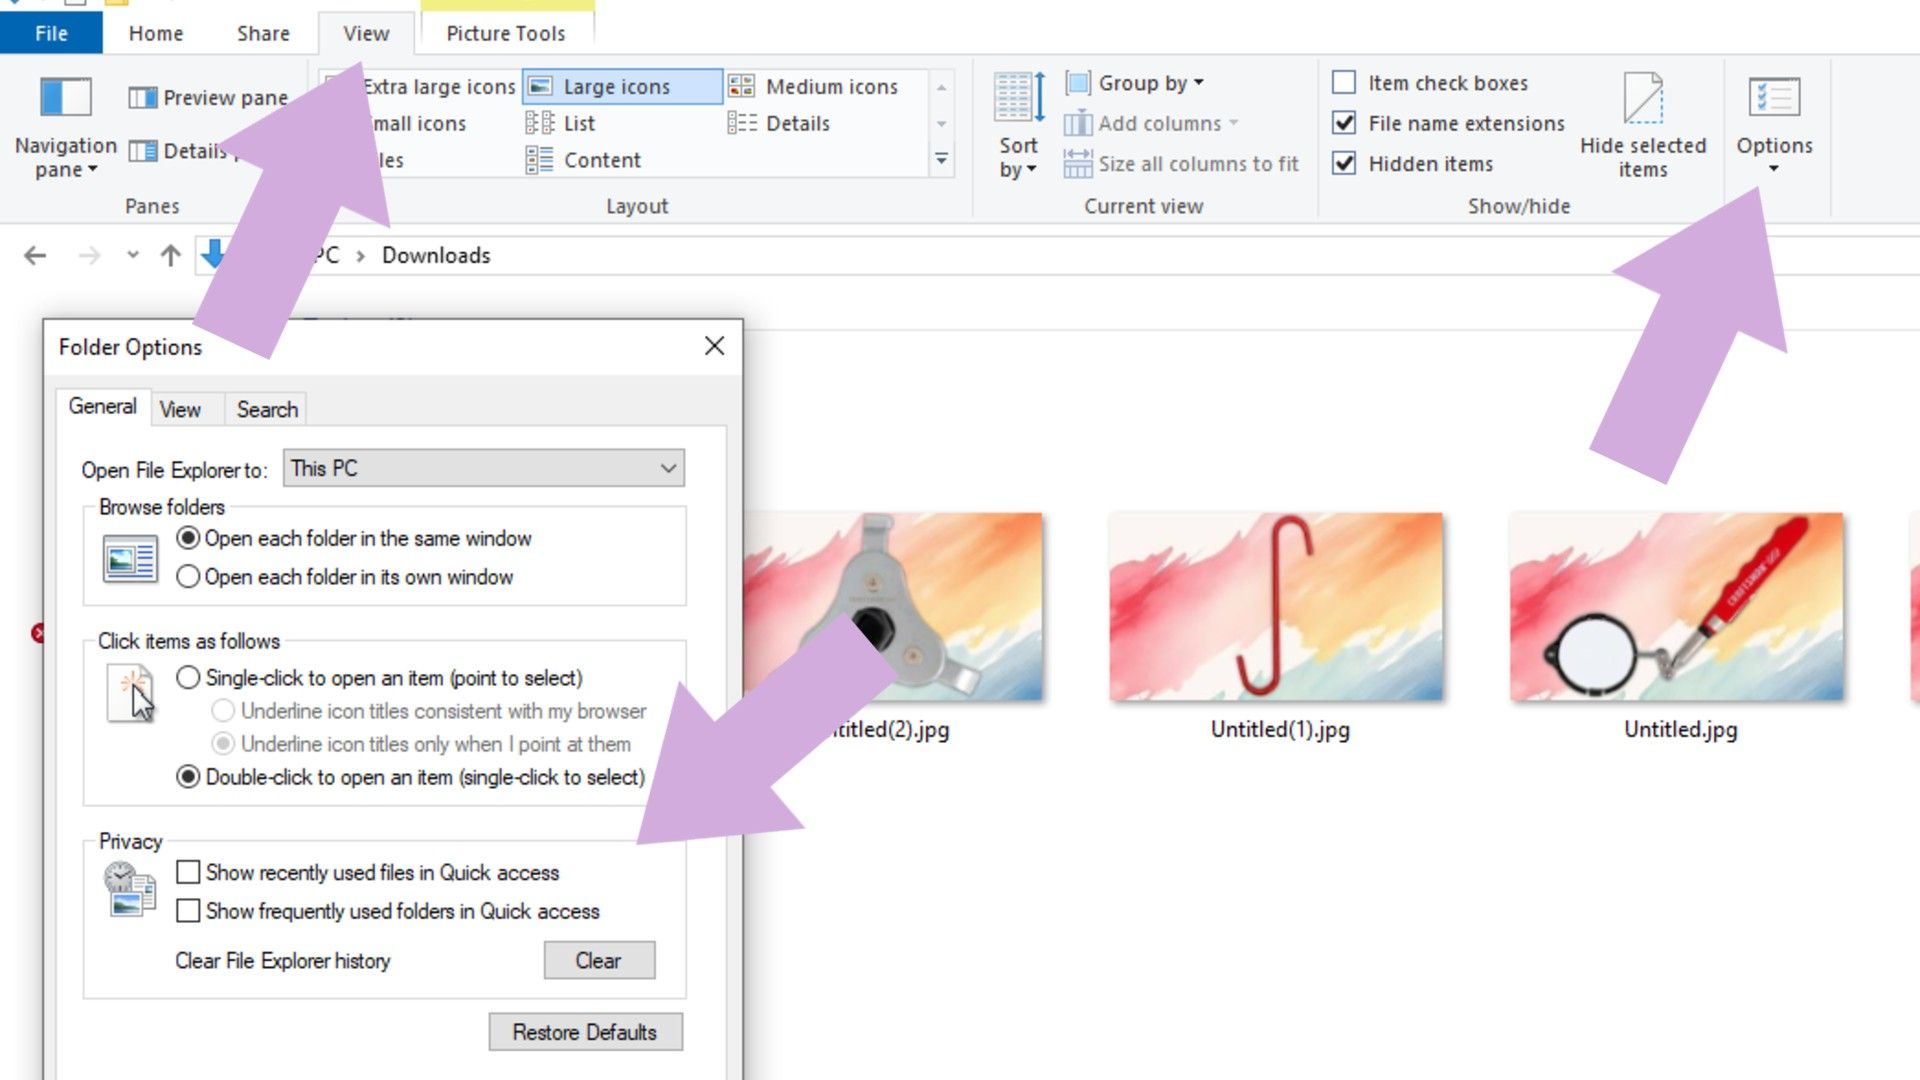This screenshot has width=1920, height=1080.
Task: Select the Untitled.jpg mirror tool thumbnail
Action: pyautogui.click(x=1677, y=607)
